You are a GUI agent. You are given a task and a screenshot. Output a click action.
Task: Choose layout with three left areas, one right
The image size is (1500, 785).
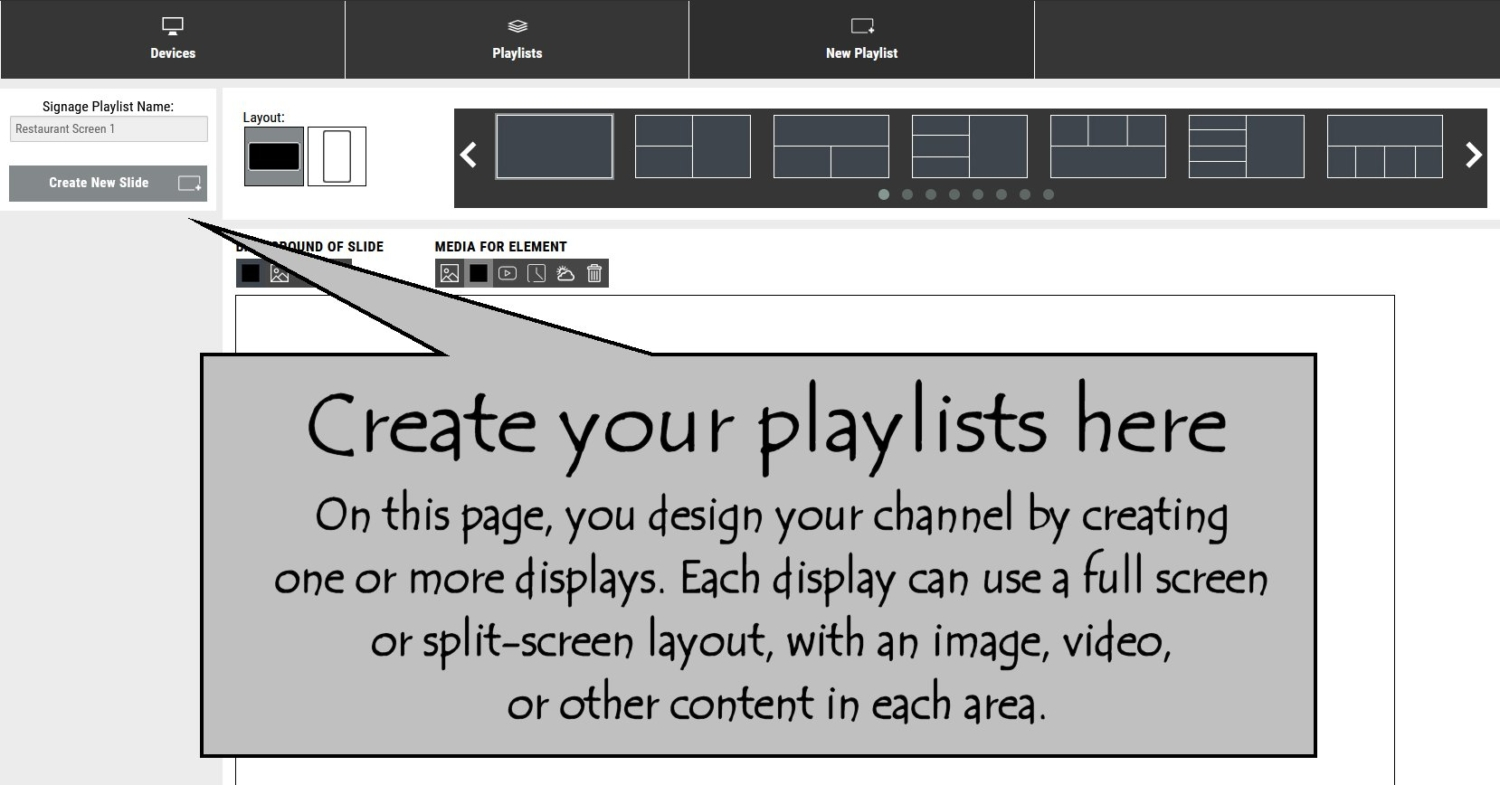point(969,147)
